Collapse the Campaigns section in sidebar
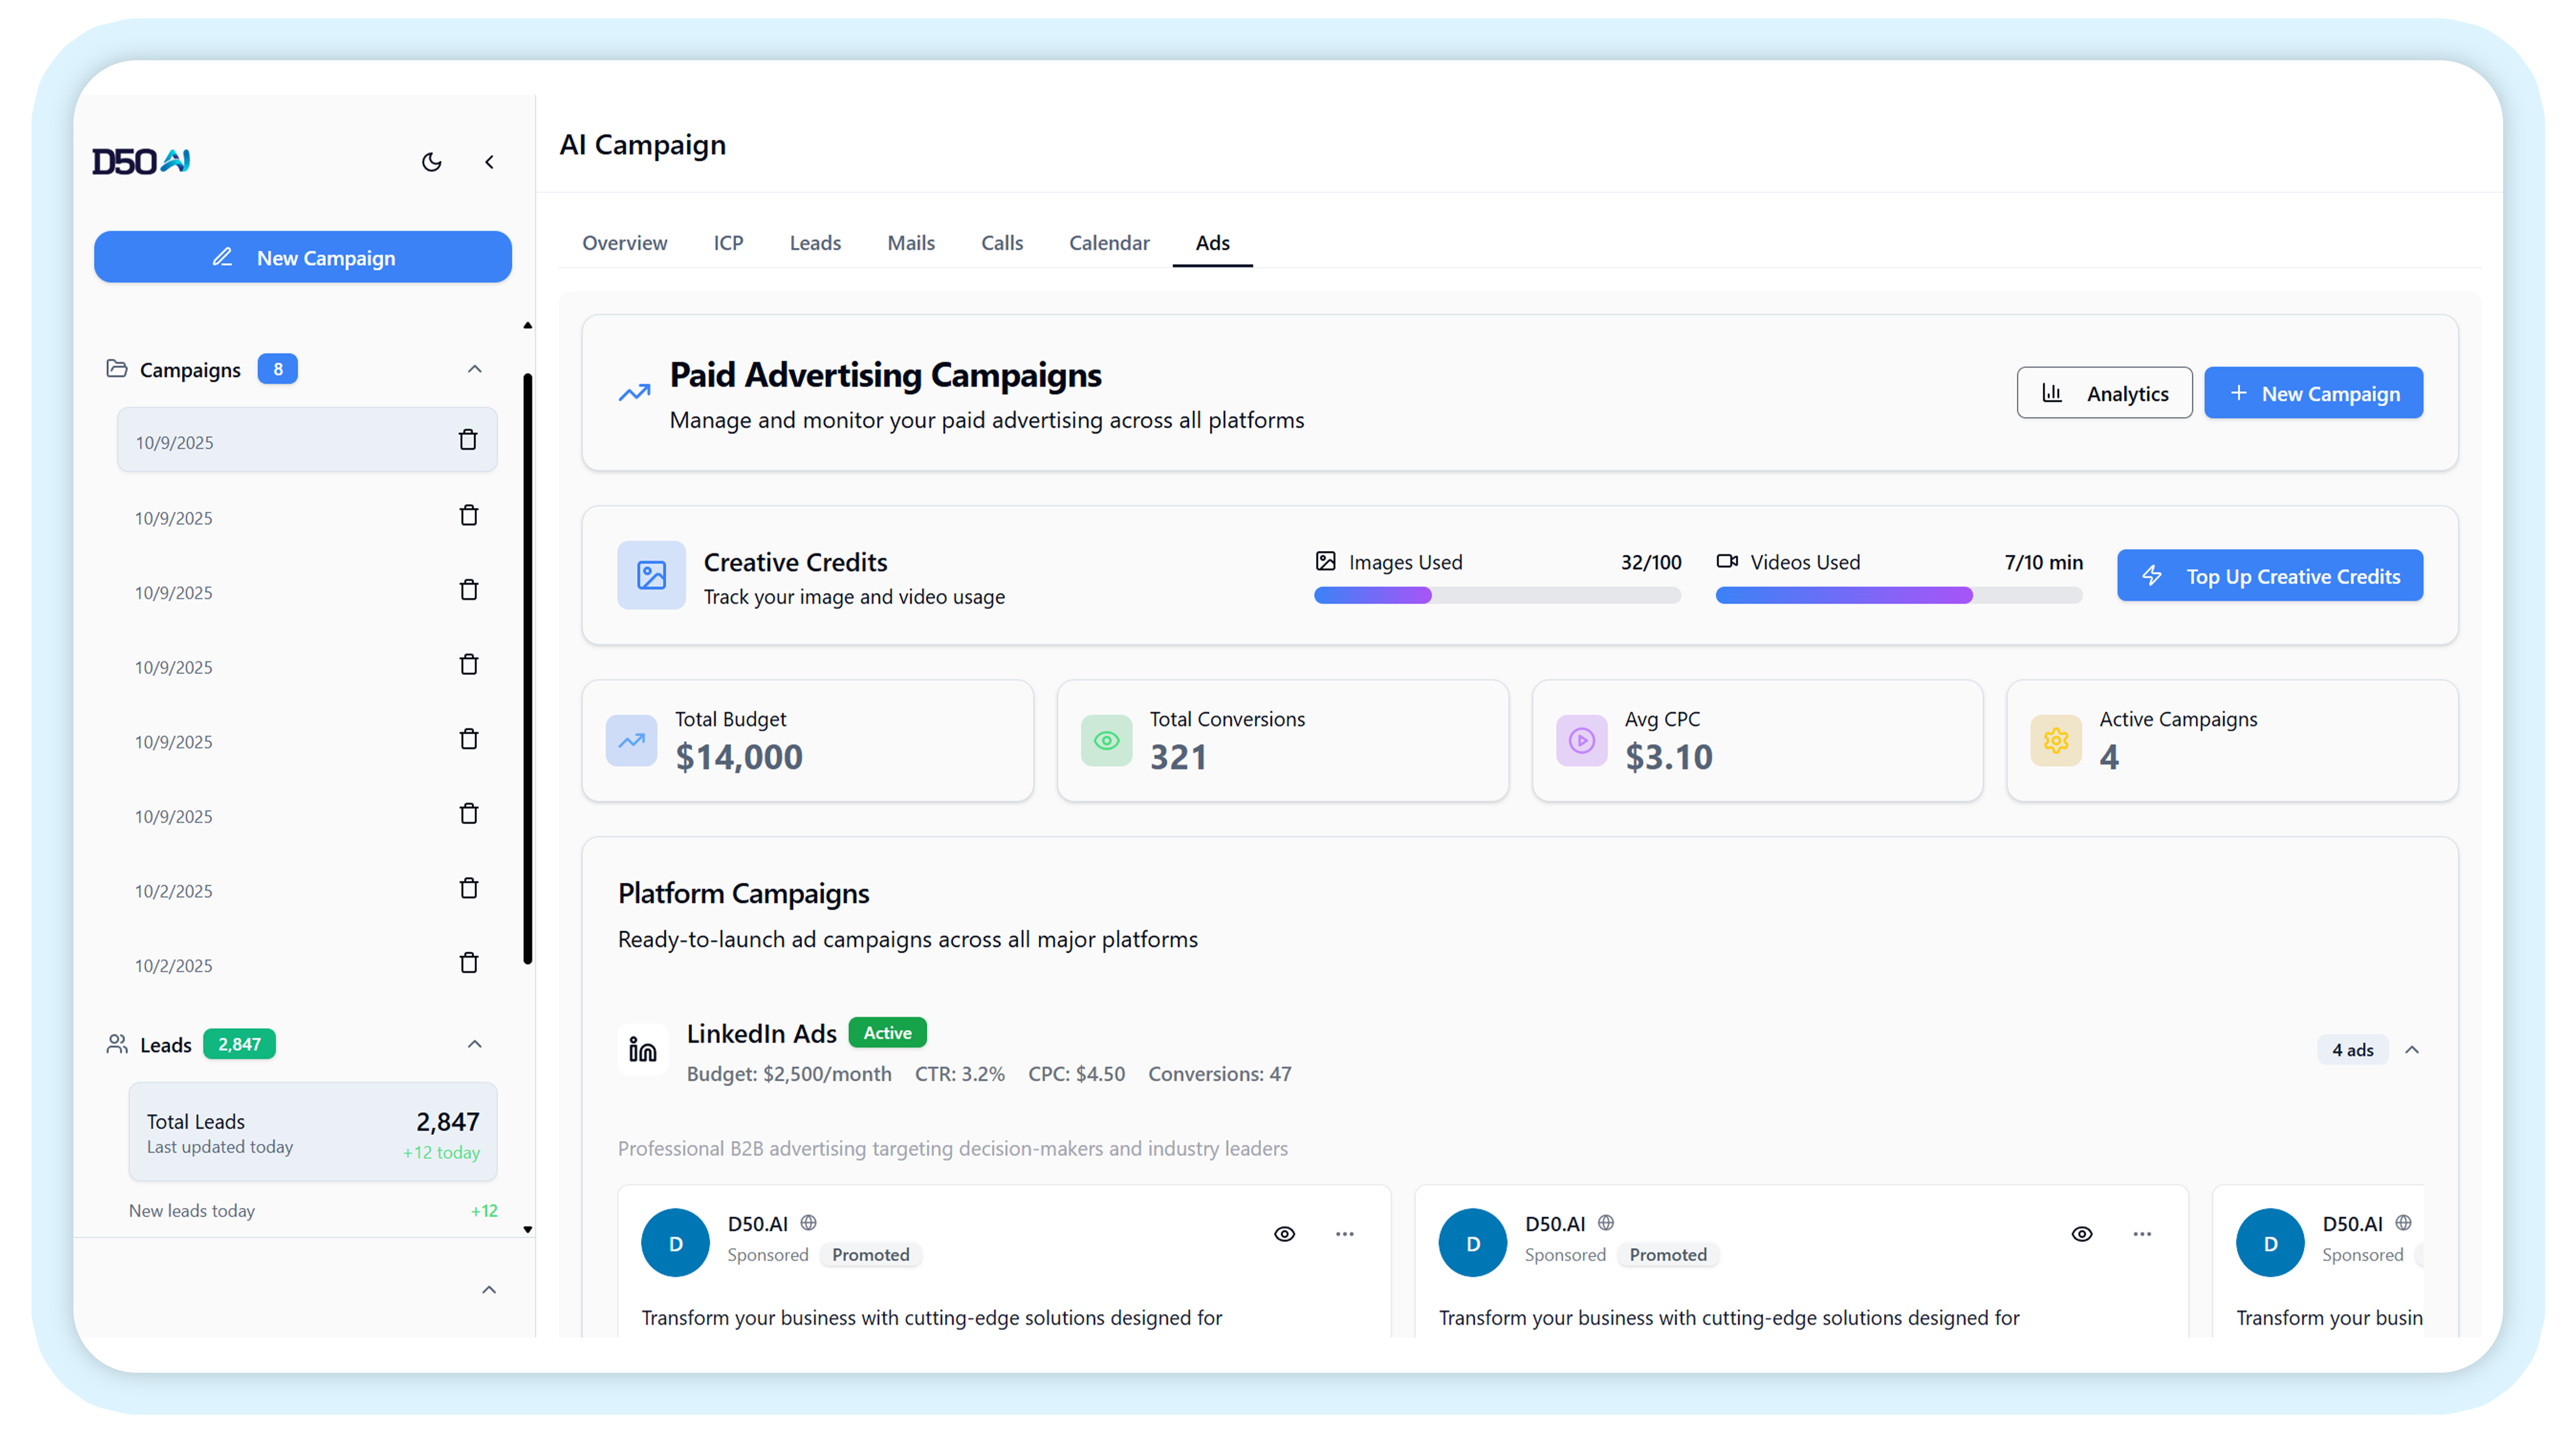The height and width of the screenshot is (1433, 2576). (x=474, y=369)
